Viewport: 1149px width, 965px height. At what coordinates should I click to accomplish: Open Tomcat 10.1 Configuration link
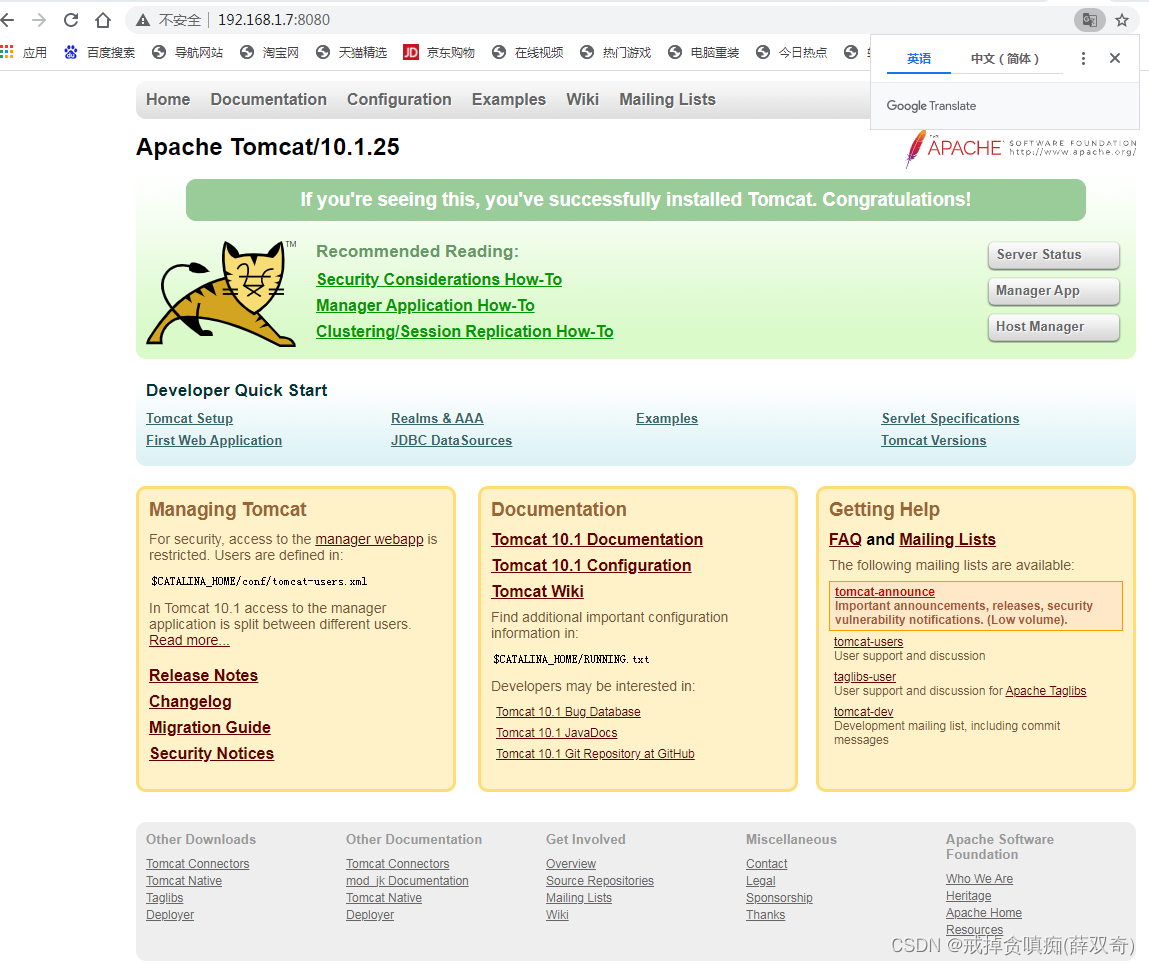pos(591,566)
